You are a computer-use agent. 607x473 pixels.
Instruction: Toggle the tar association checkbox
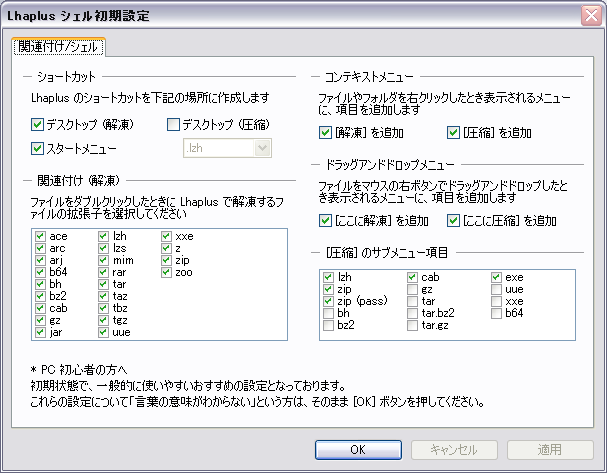coord(103,284)
